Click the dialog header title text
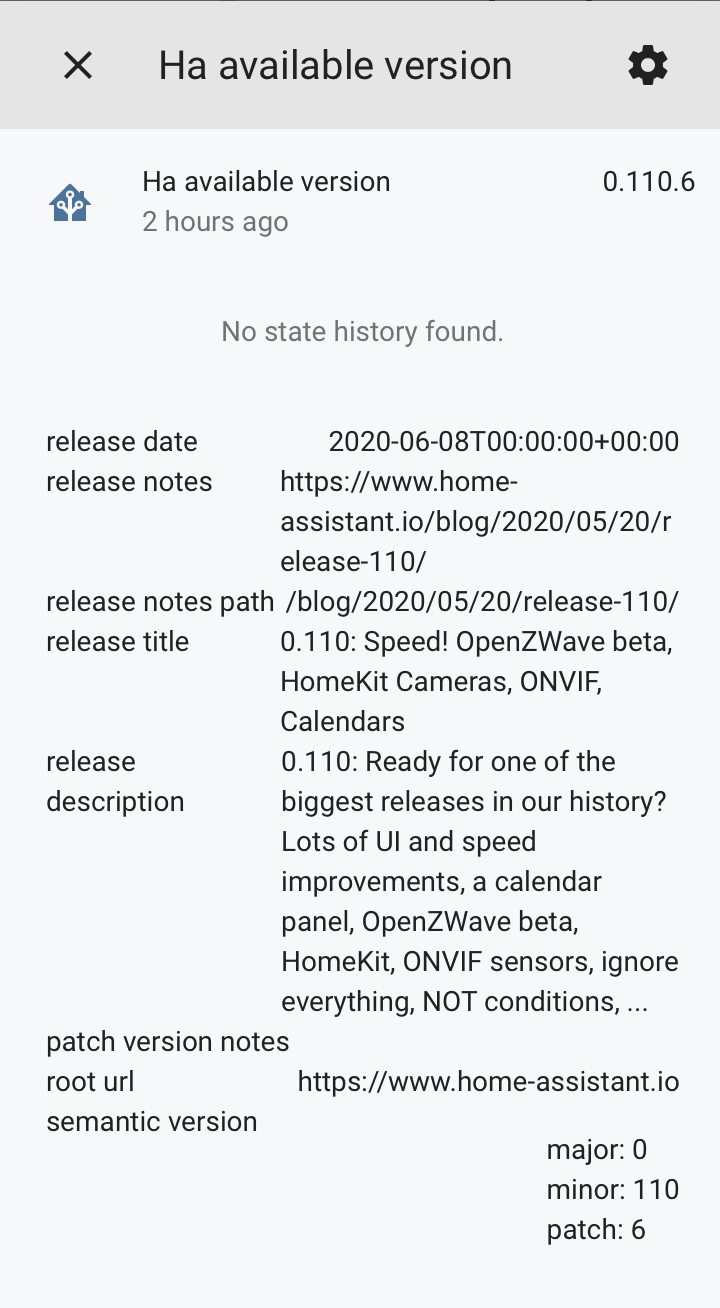This screenshot has width=720, height=1308. (x=335, y=66)
